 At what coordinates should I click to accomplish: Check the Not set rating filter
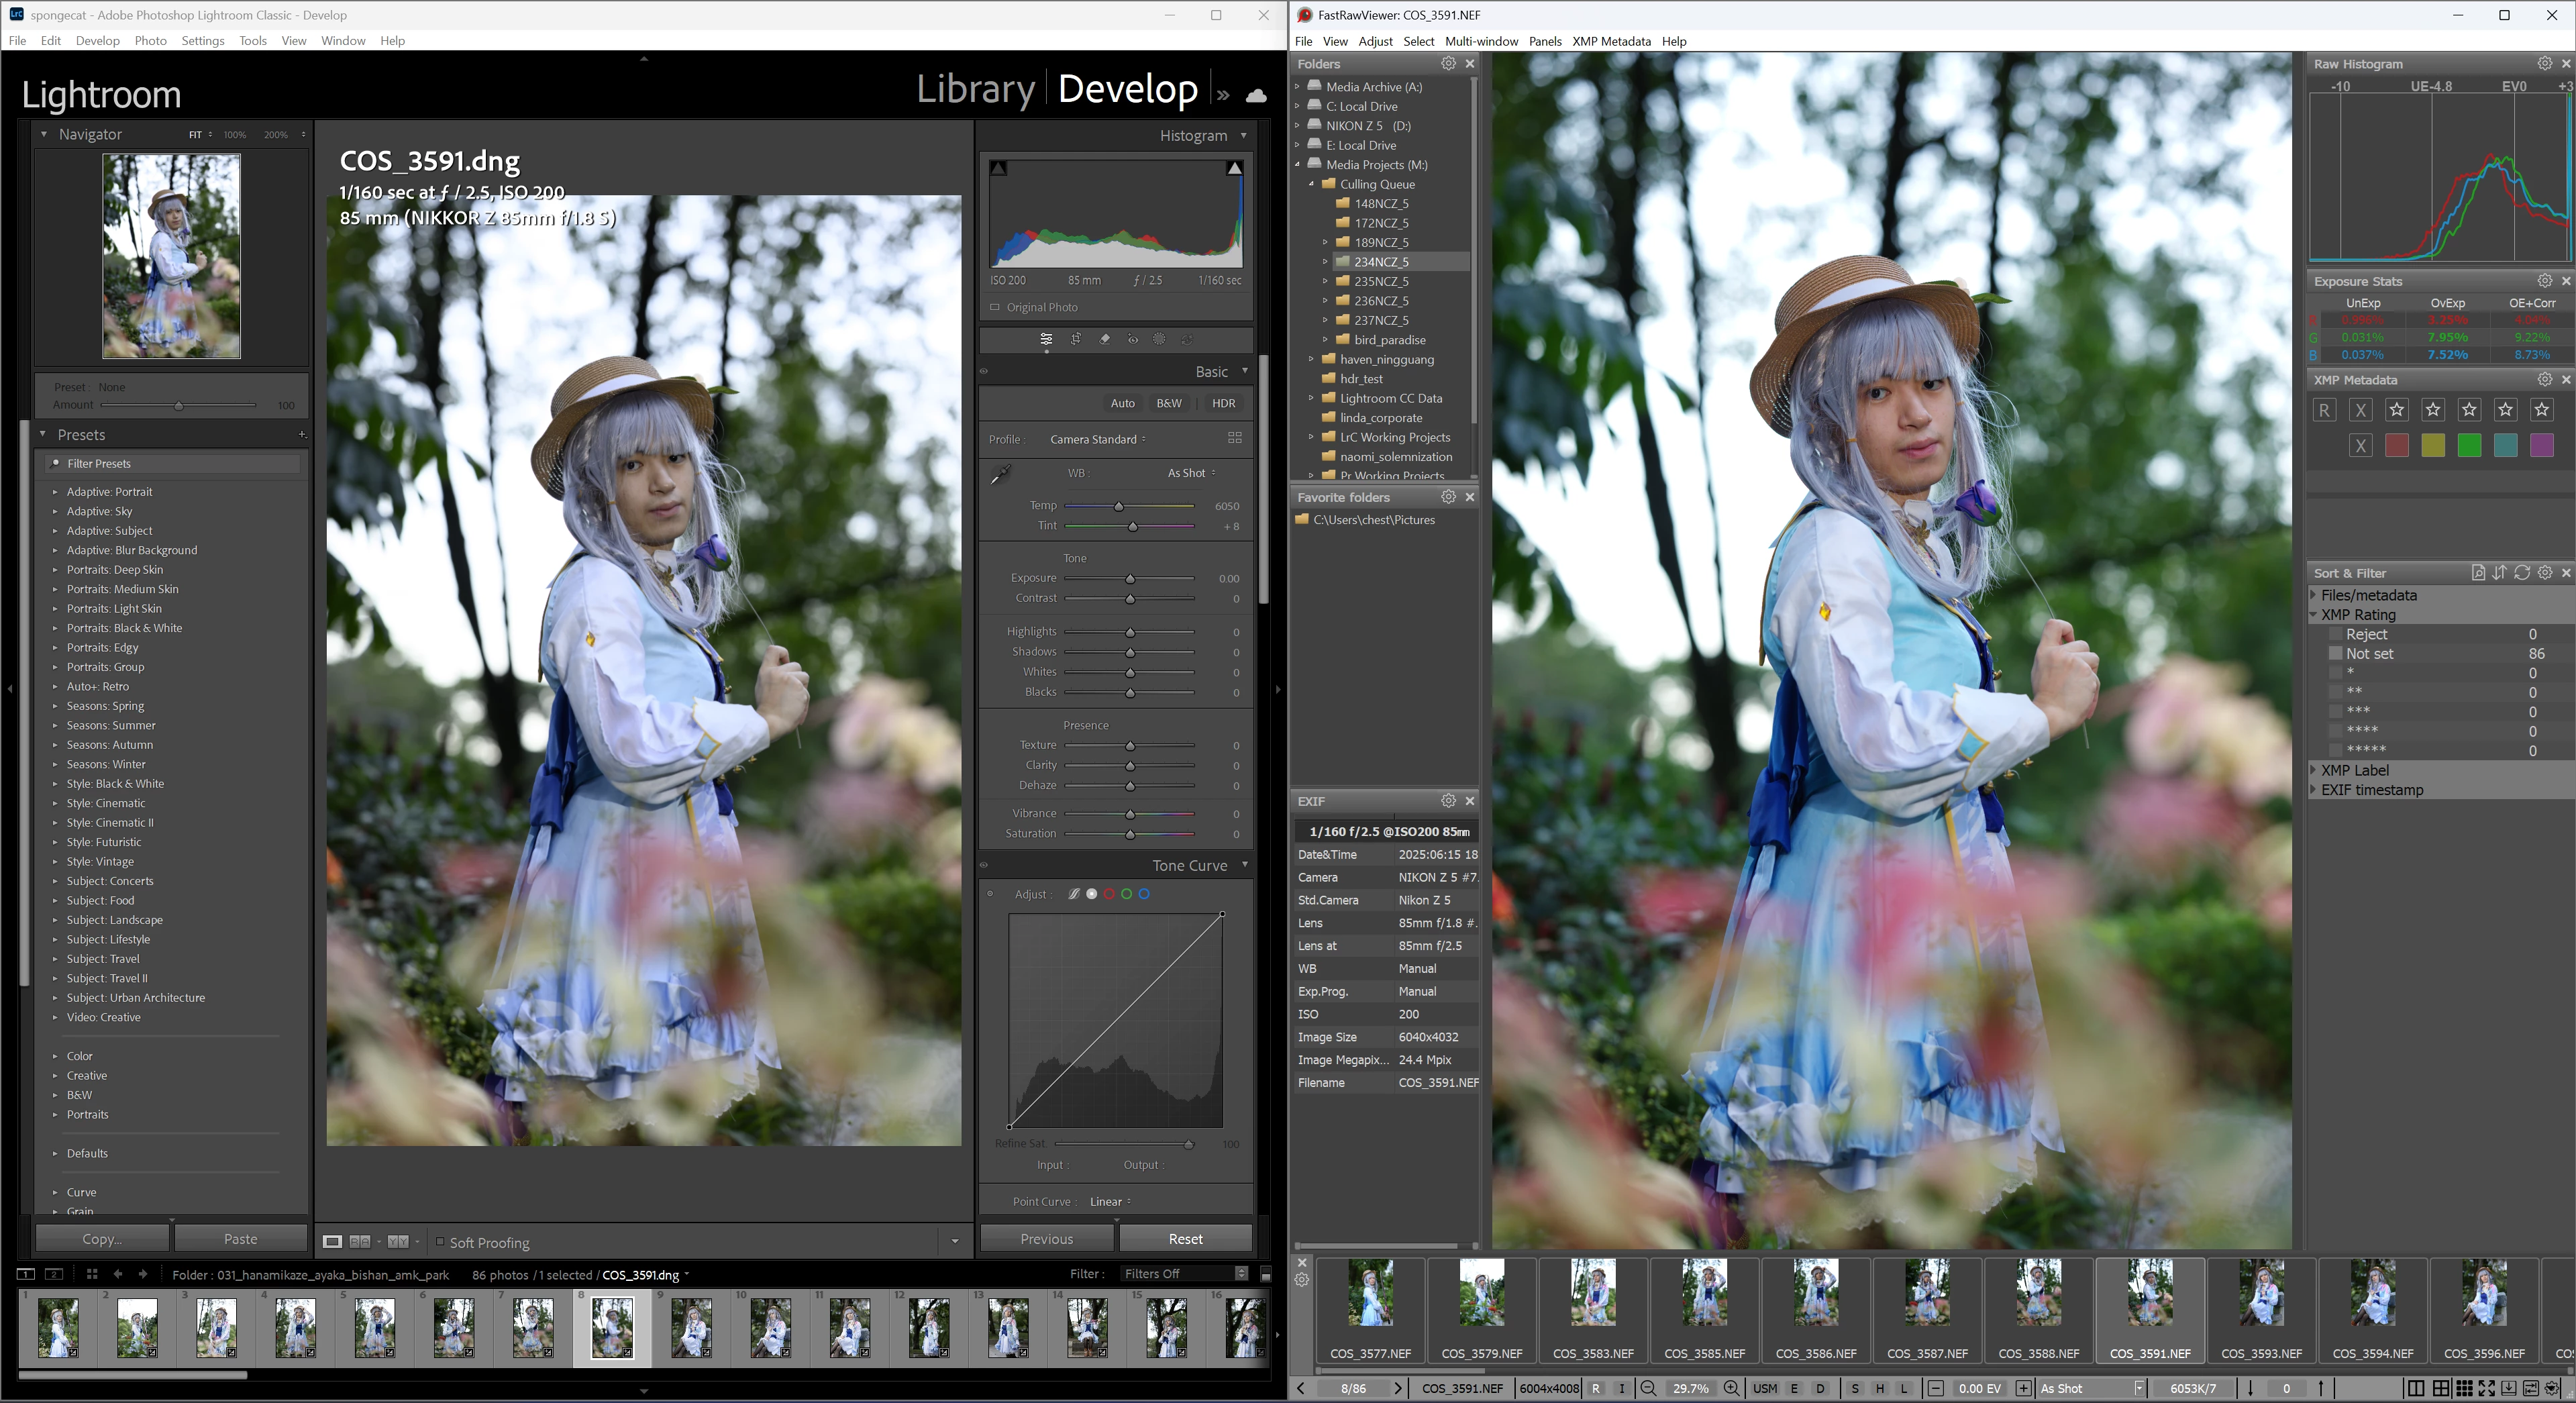tap(2336, 653)
